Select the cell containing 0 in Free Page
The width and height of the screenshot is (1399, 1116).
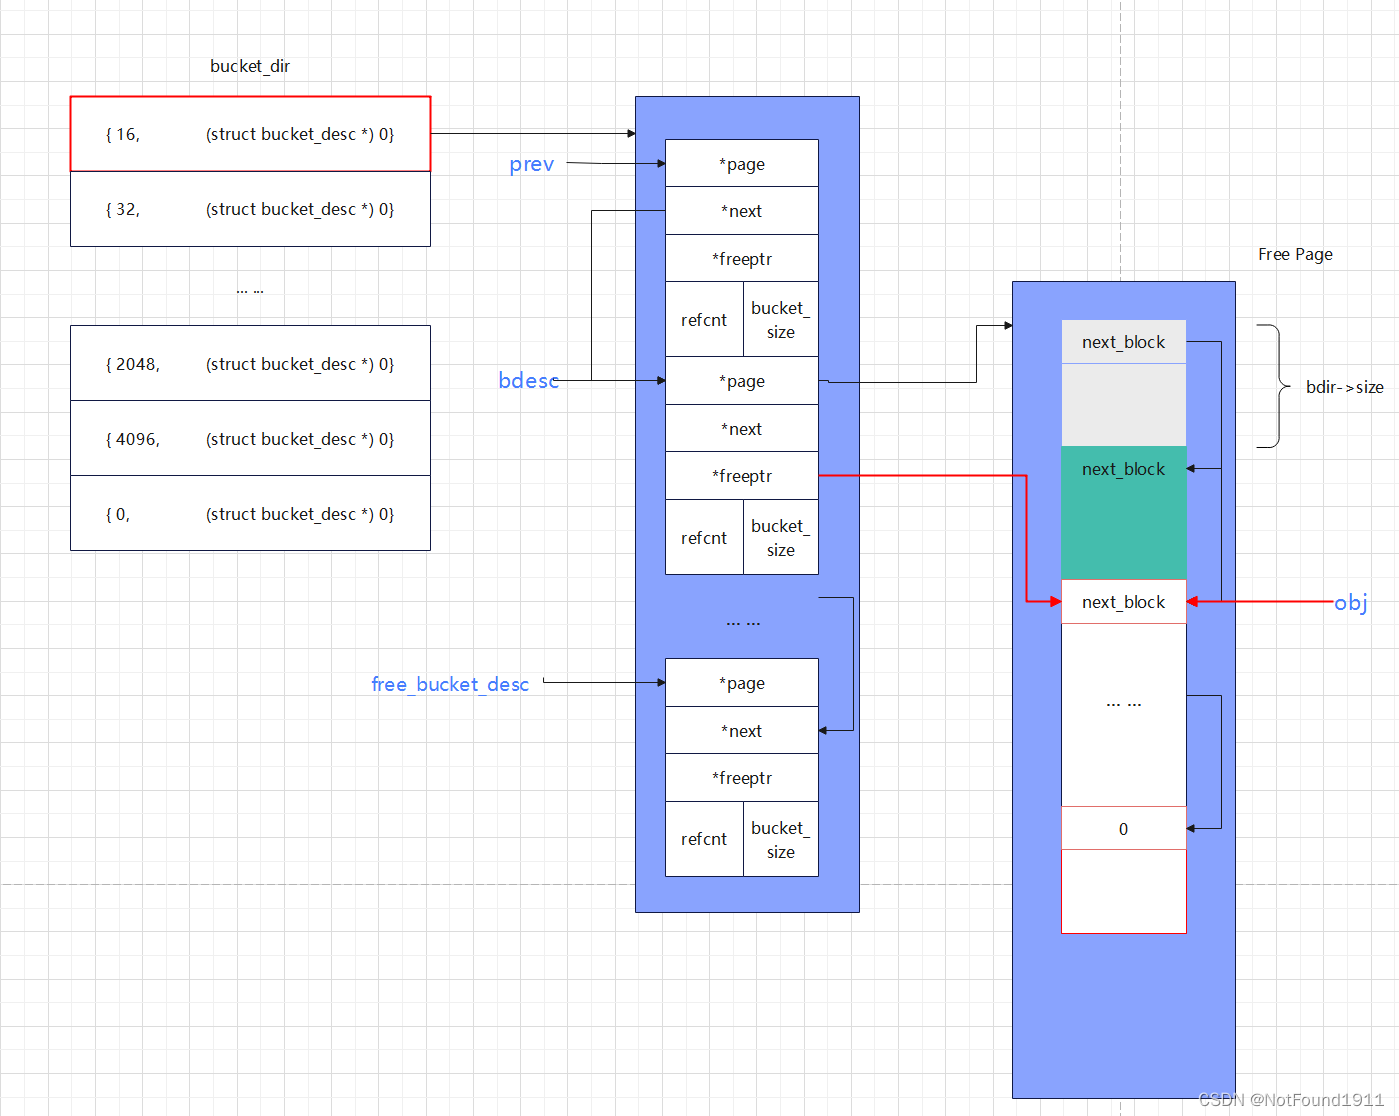pos(1124,828)
